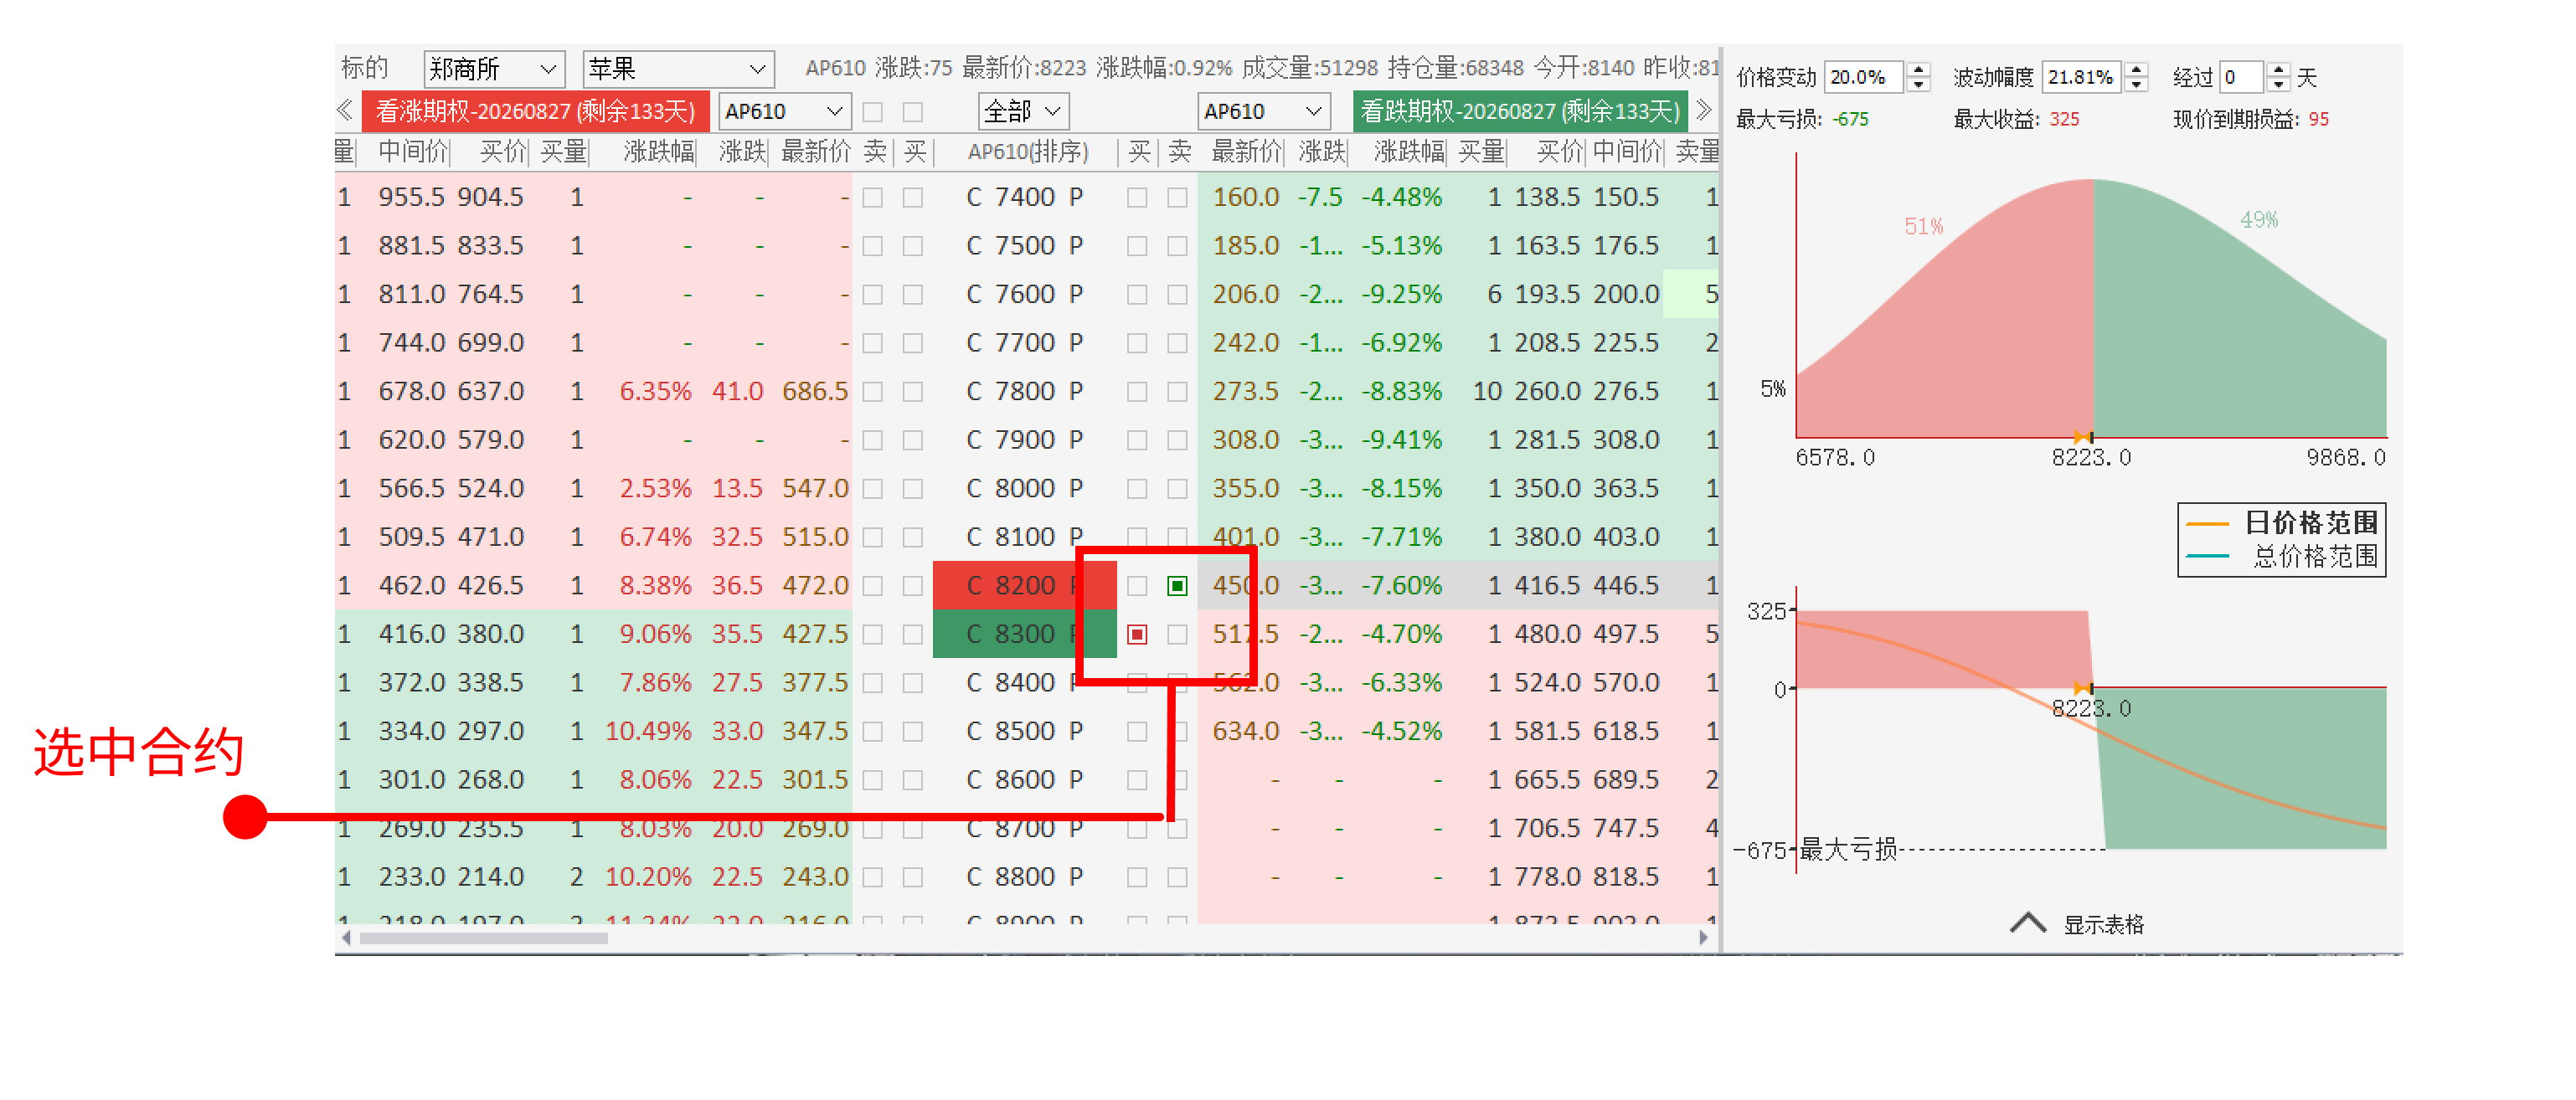Screen dimensions: 2576x1100
Task: Click the horizontal scrollbar thumb
Action: tap(483, 938)
